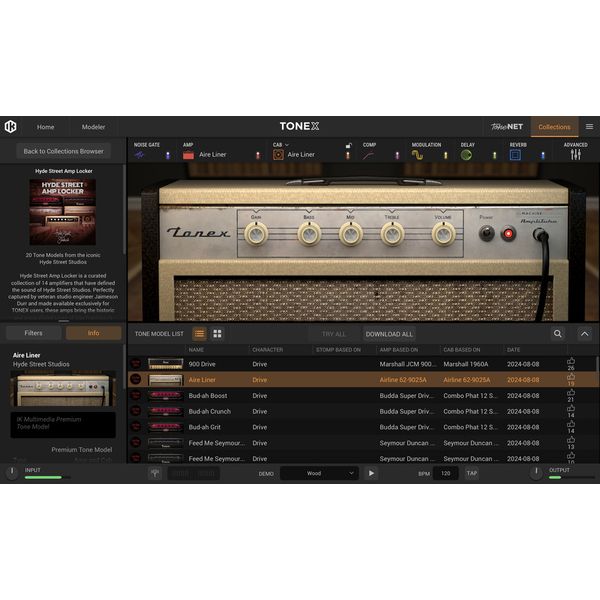Expand the CAB dropdown arrow

pyautogui.click(x=287, y=145)
